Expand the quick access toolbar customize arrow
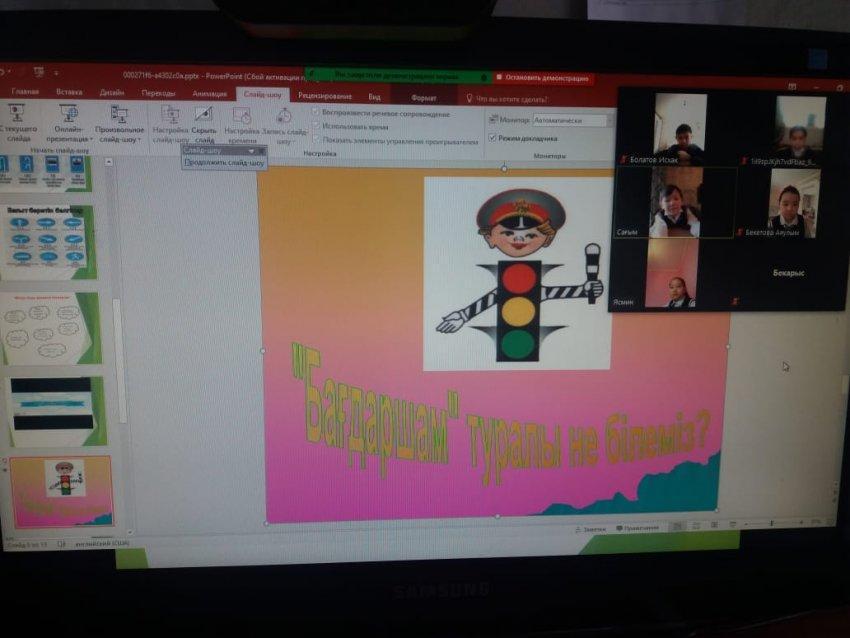The height and width of the screenshot is (638, 850). click(x=56, y=72)
